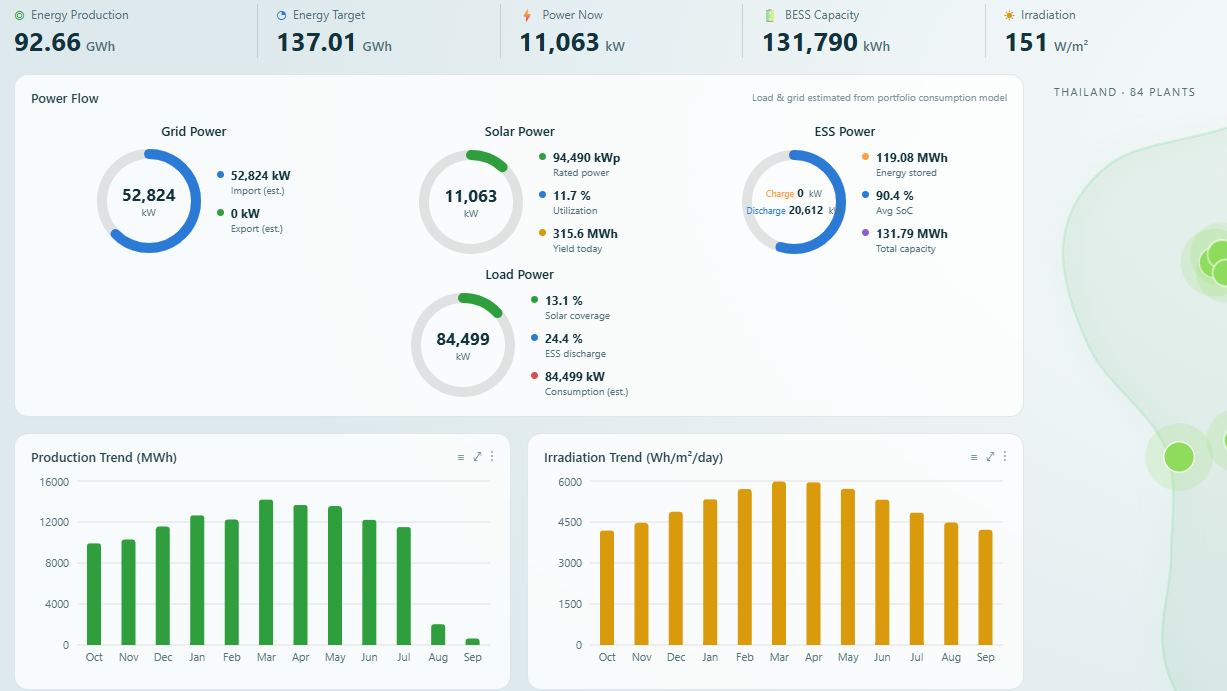Click the 84,499 kW Consumption value
The image size is (1227, 691).
575,376
